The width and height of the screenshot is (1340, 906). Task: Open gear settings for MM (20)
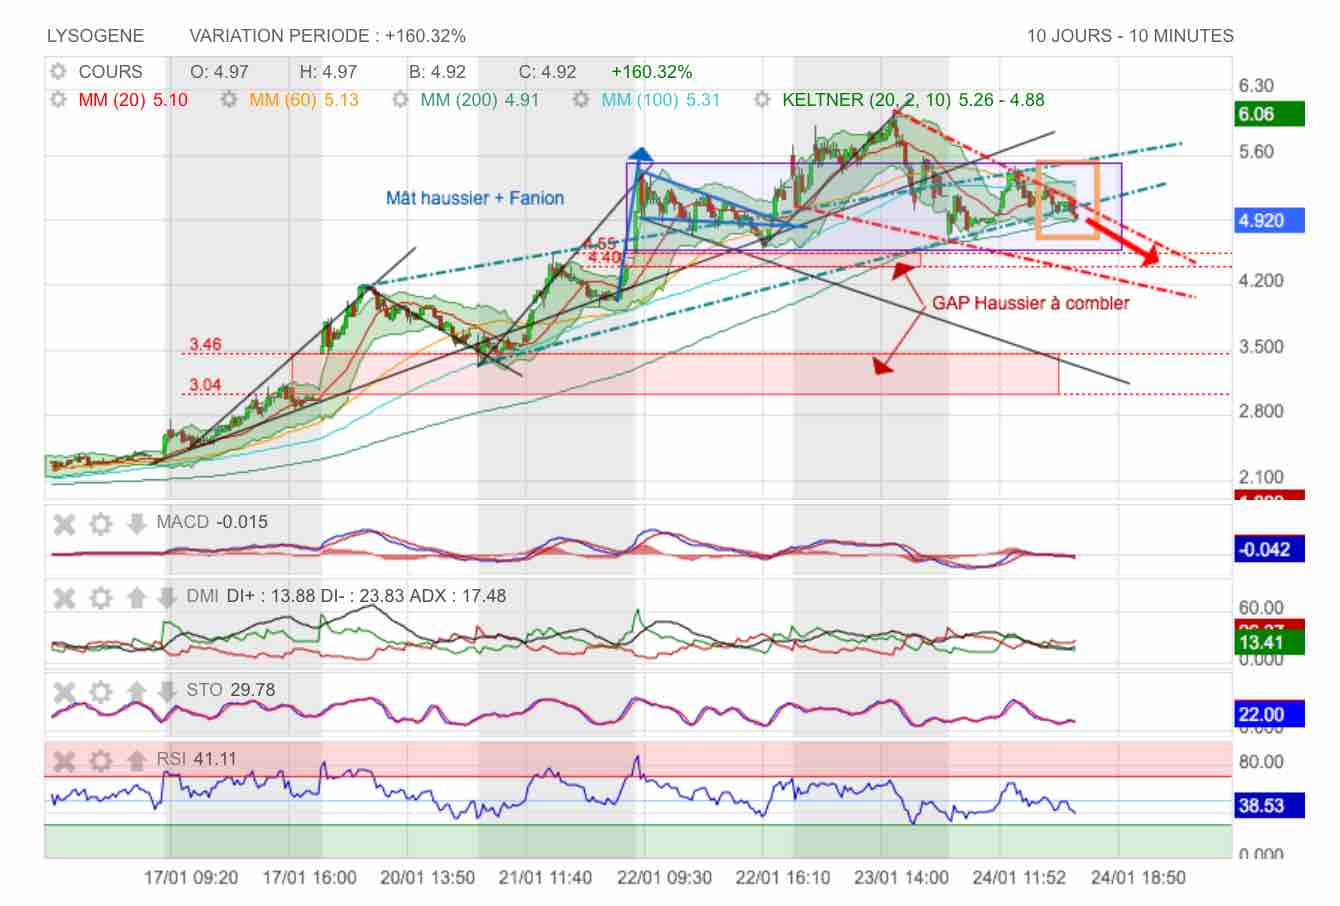coord(58,100)
